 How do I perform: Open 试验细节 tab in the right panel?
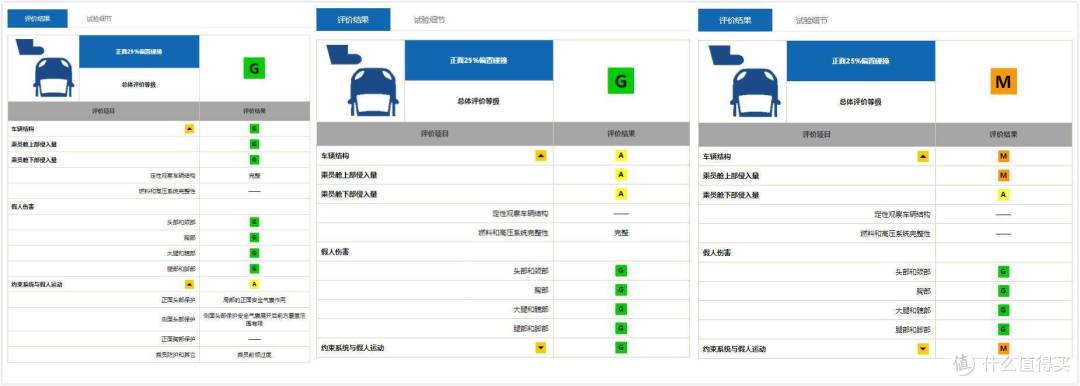(x=811, y=20)
